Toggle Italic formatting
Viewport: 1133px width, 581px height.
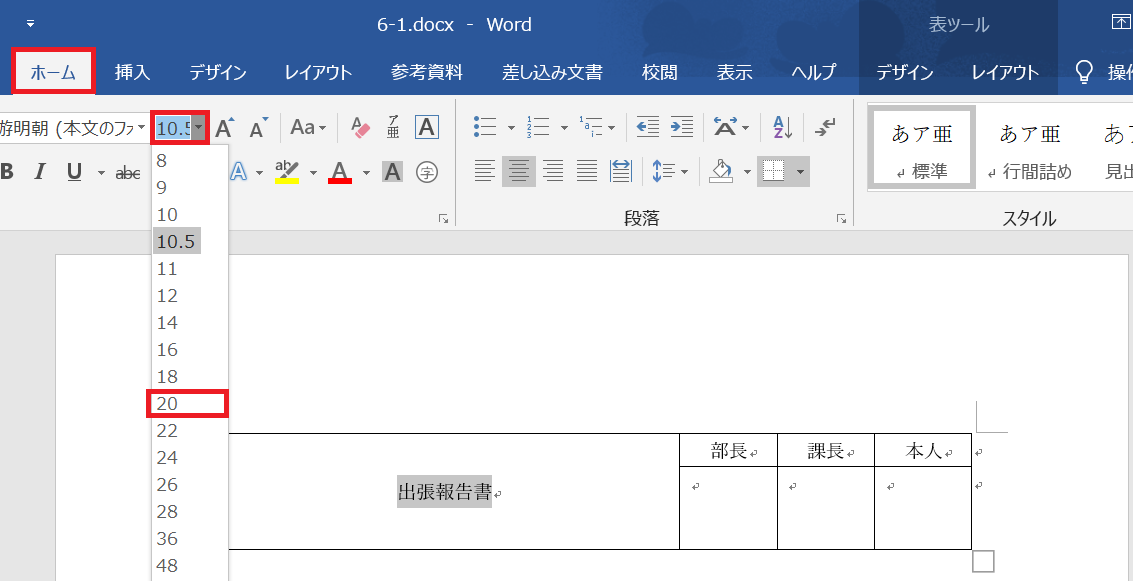(40, 173)
